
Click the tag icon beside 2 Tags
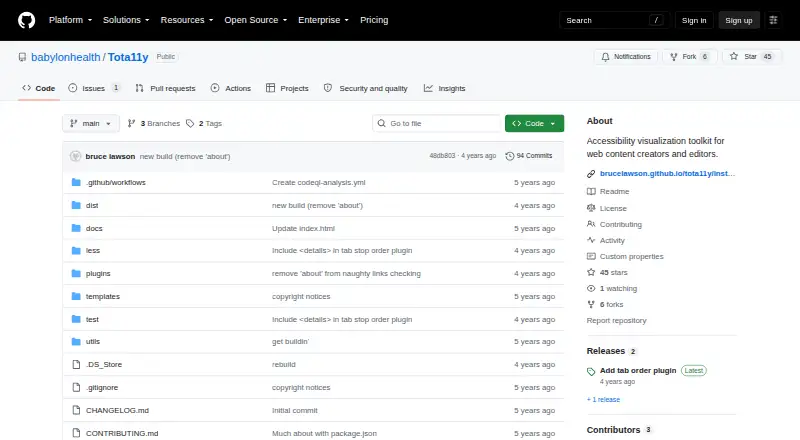coord(190,124)
